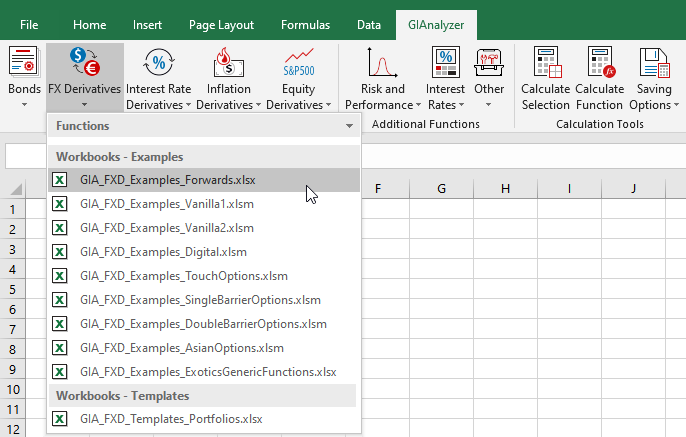Screen dimensions: 686x437
Task: Click Excel icon beside ExoticsGenericFunctions workbook
Action: point(60,372)
